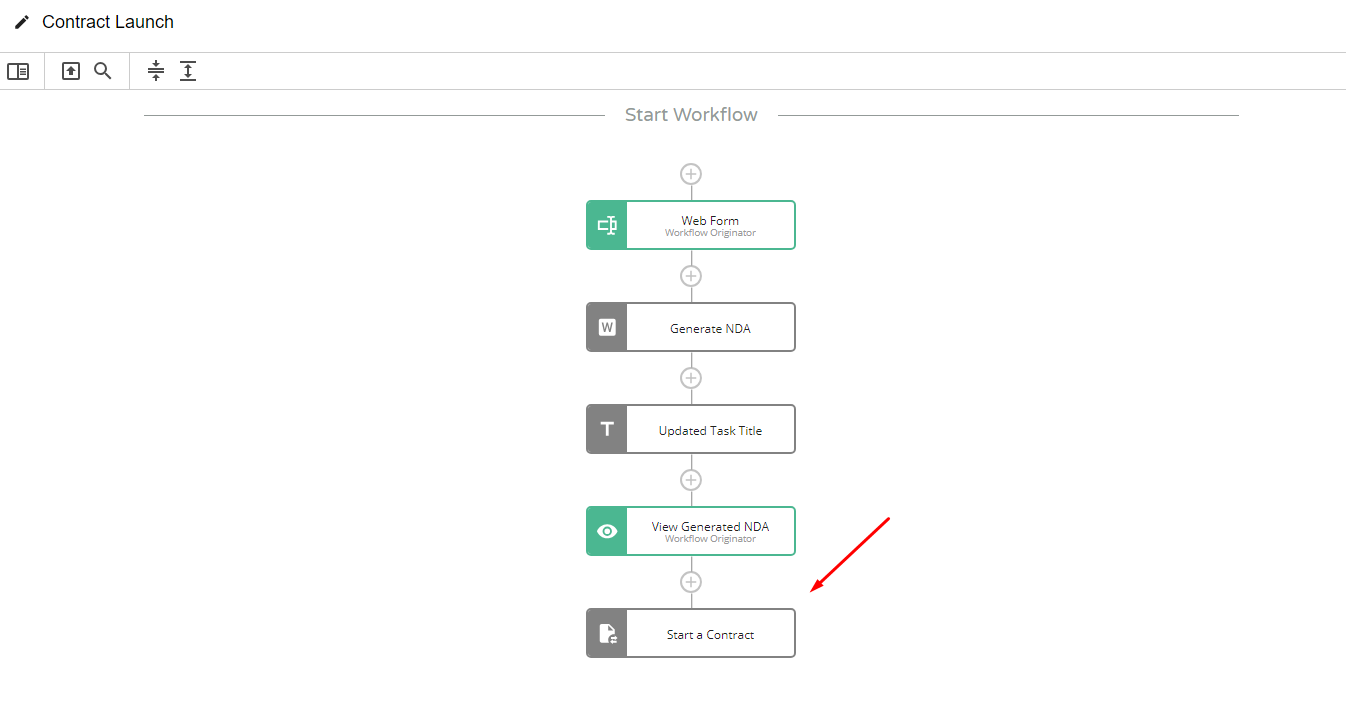The image size is (1346, 726).
Task: Select the Updated Task Title step
Action: point(691,429)
